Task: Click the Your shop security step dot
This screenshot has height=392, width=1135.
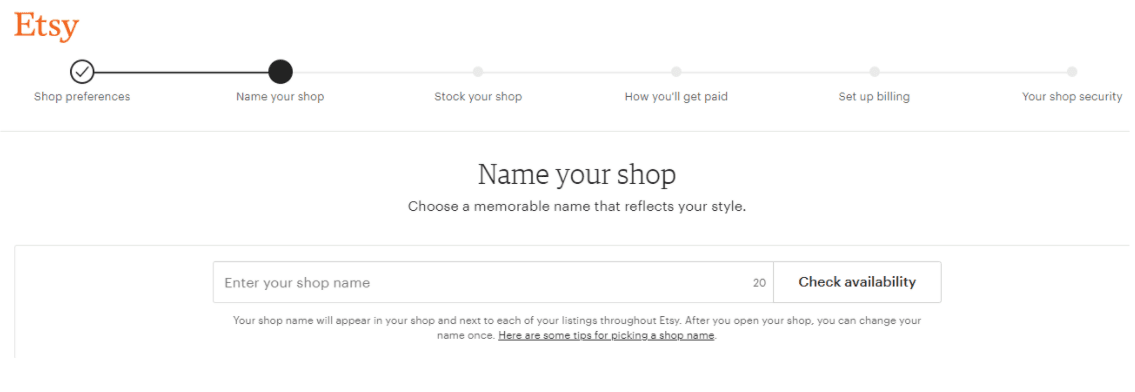Action: click(1072, 72)
